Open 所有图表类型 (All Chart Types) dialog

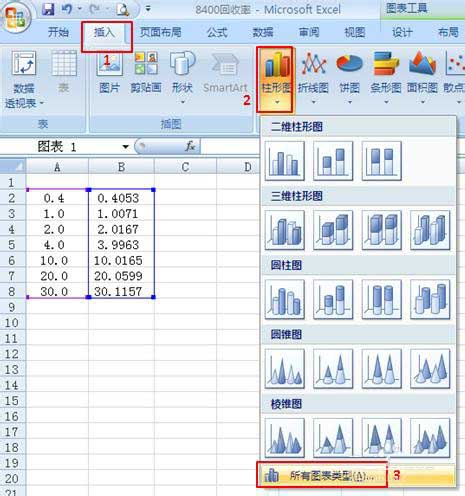pos(358,475)
